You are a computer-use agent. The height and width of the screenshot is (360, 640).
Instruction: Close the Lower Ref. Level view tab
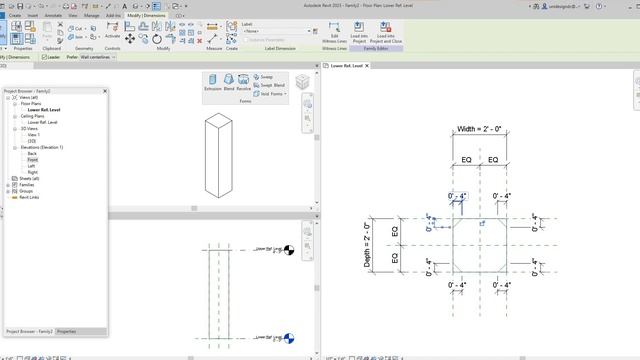pyautogui.click(x=367, y=65)
